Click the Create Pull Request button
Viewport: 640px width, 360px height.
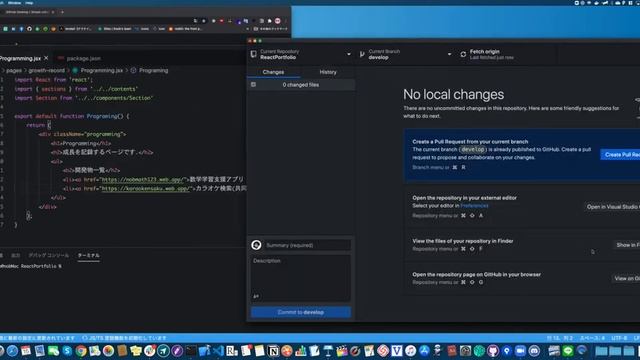(620, 155)
